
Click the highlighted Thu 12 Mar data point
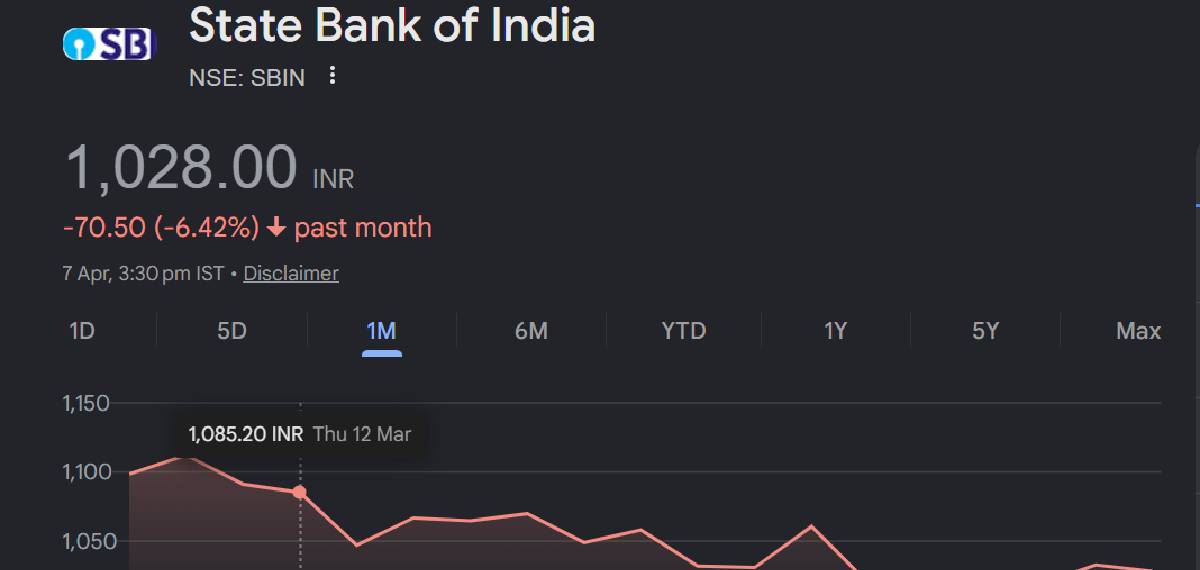(300, 492)
